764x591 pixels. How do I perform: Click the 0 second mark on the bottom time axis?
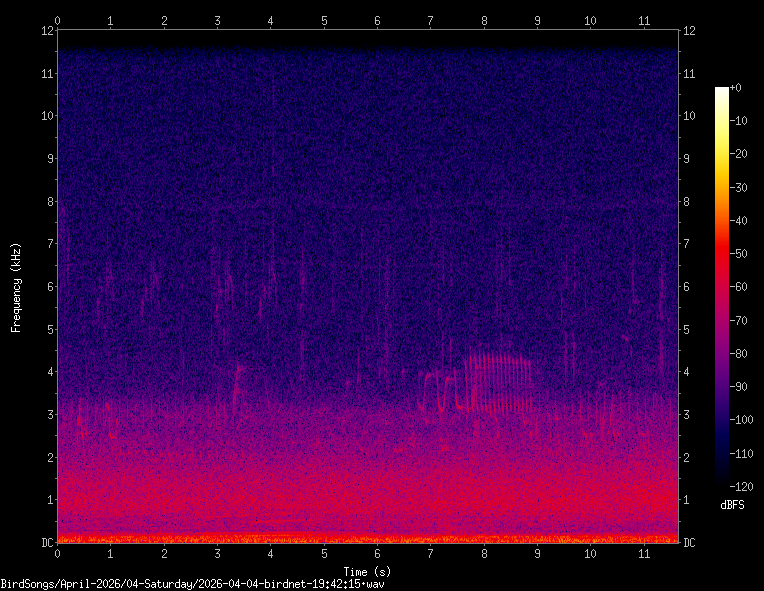click(58, 553)
